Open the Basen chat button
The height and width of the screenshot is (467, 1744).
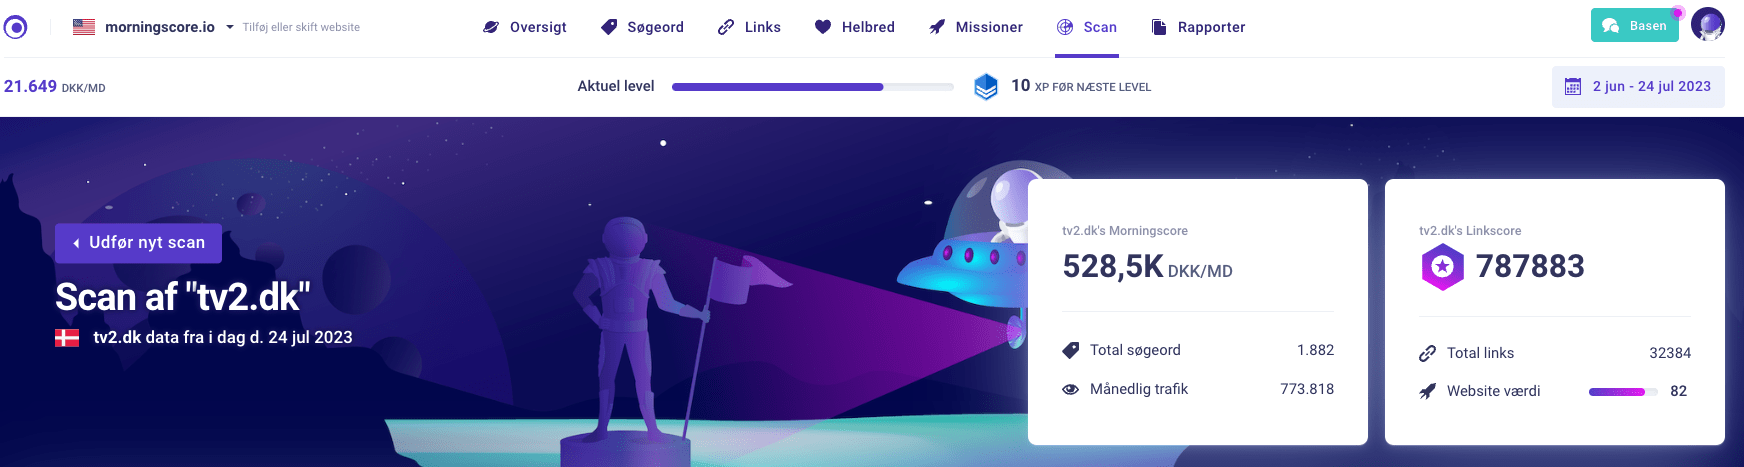1634,25
